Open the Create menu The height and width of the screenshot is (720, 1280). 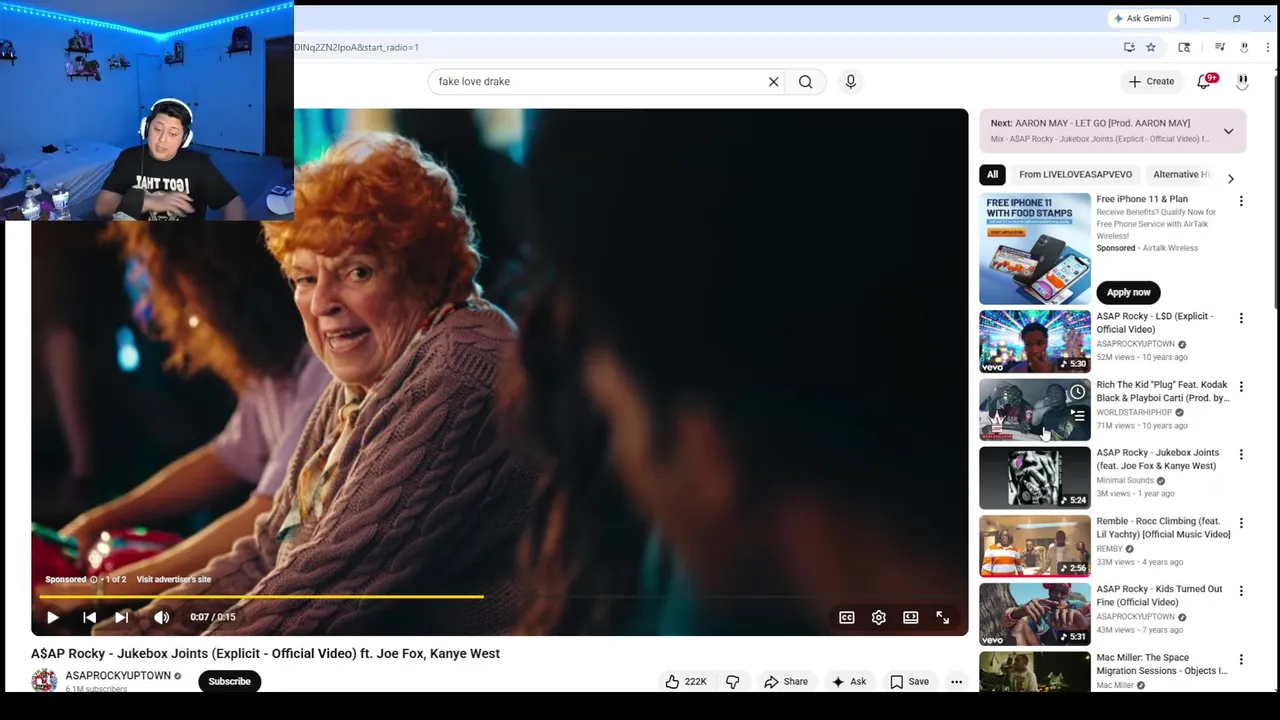coord(1151,81)
